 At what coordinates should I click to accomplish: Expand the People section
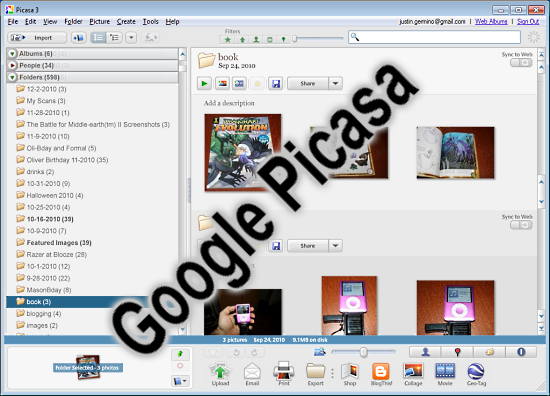pyautogui.click(x=12, y=65)
